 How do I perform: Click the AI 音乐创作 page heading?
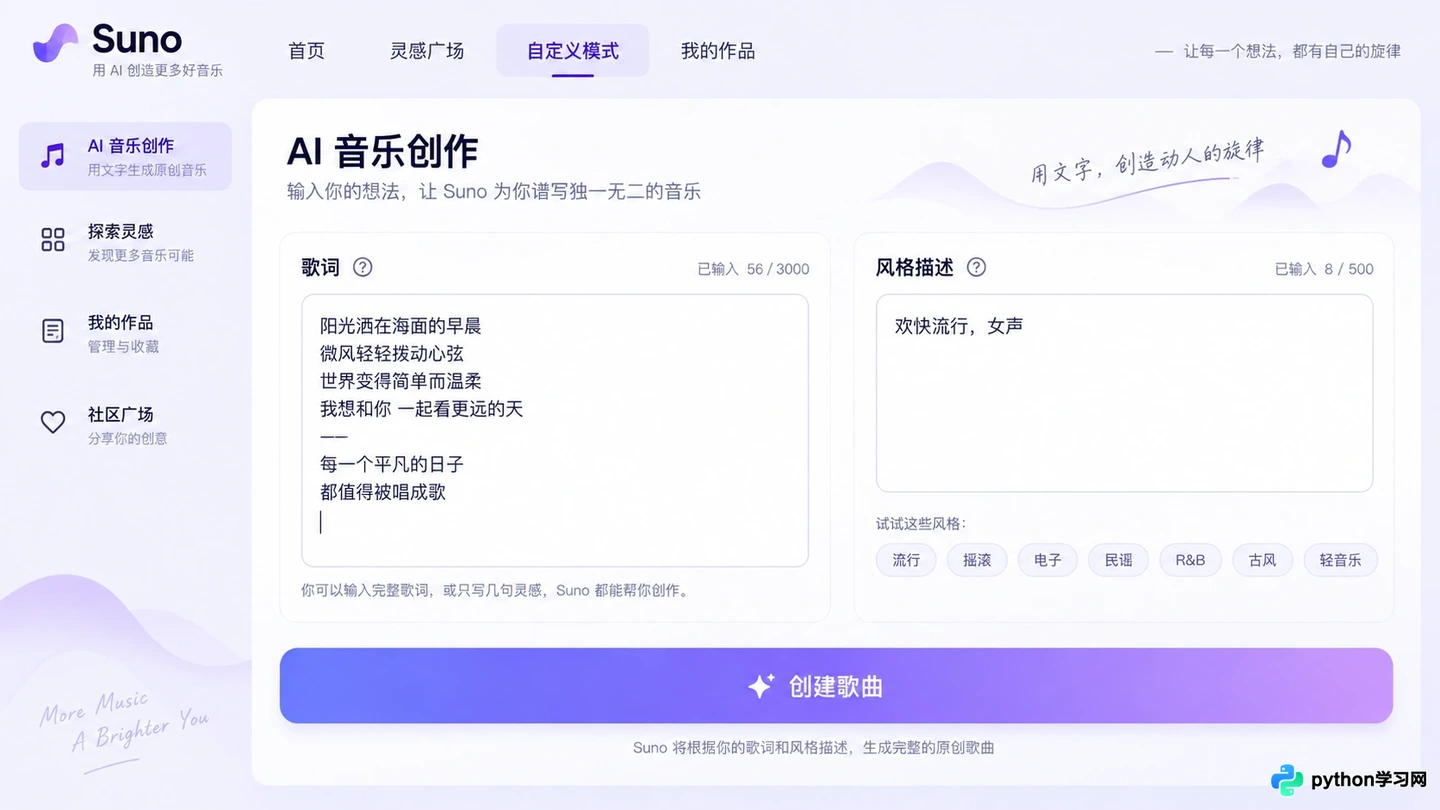coord(382,151)
